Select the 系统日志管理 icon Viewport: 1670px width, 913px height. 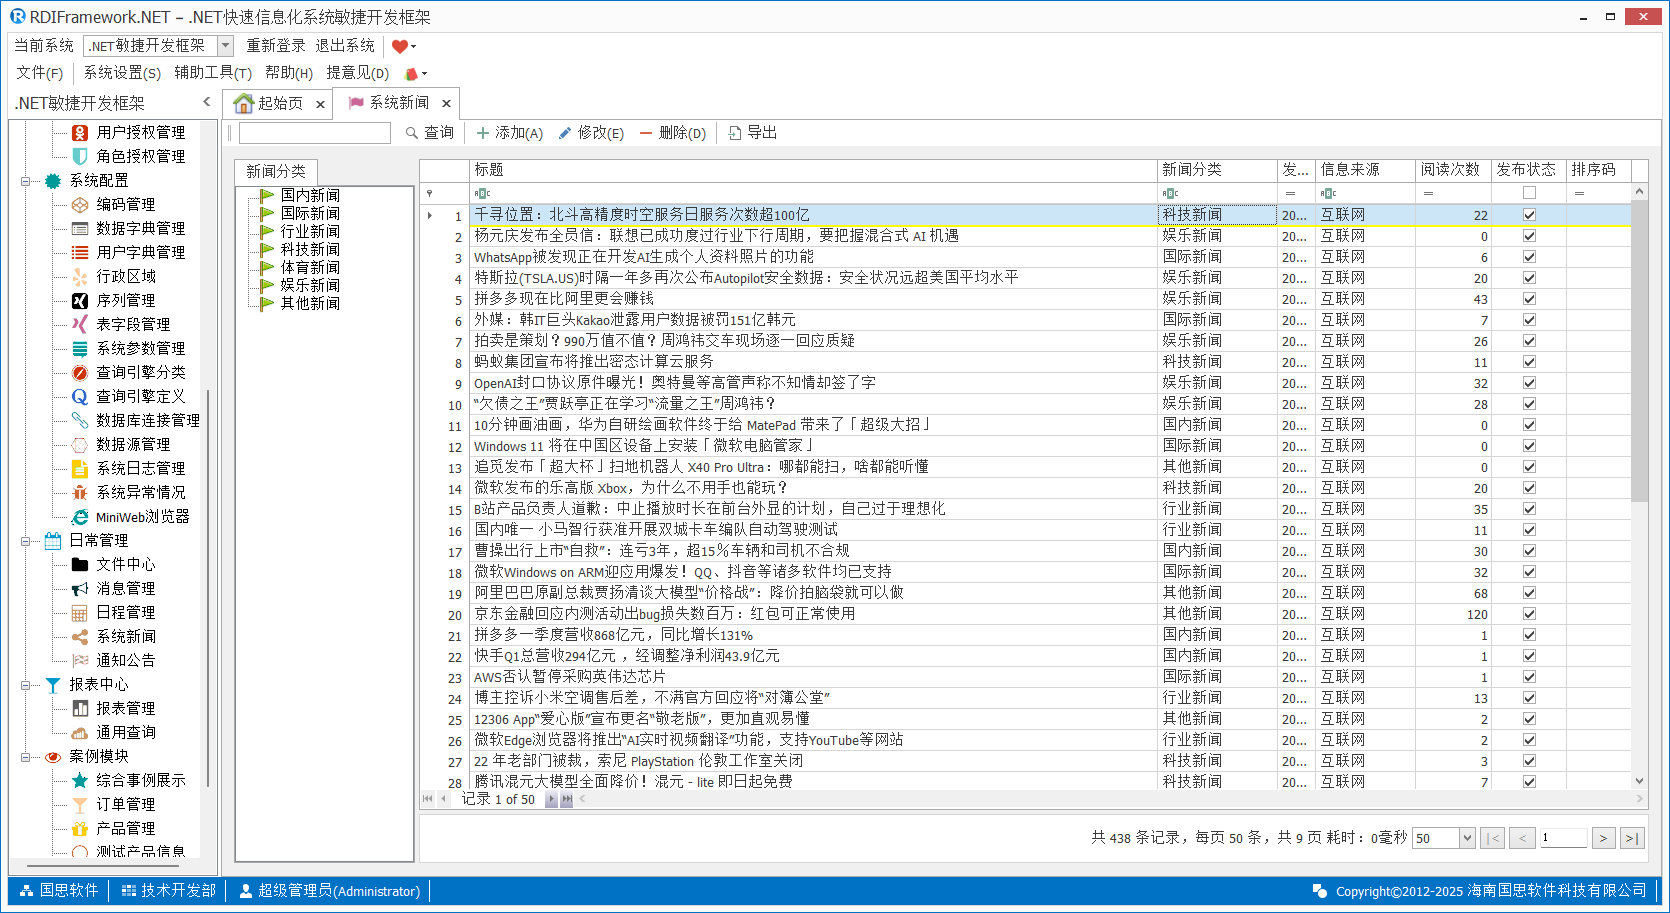tap(80, 468)
